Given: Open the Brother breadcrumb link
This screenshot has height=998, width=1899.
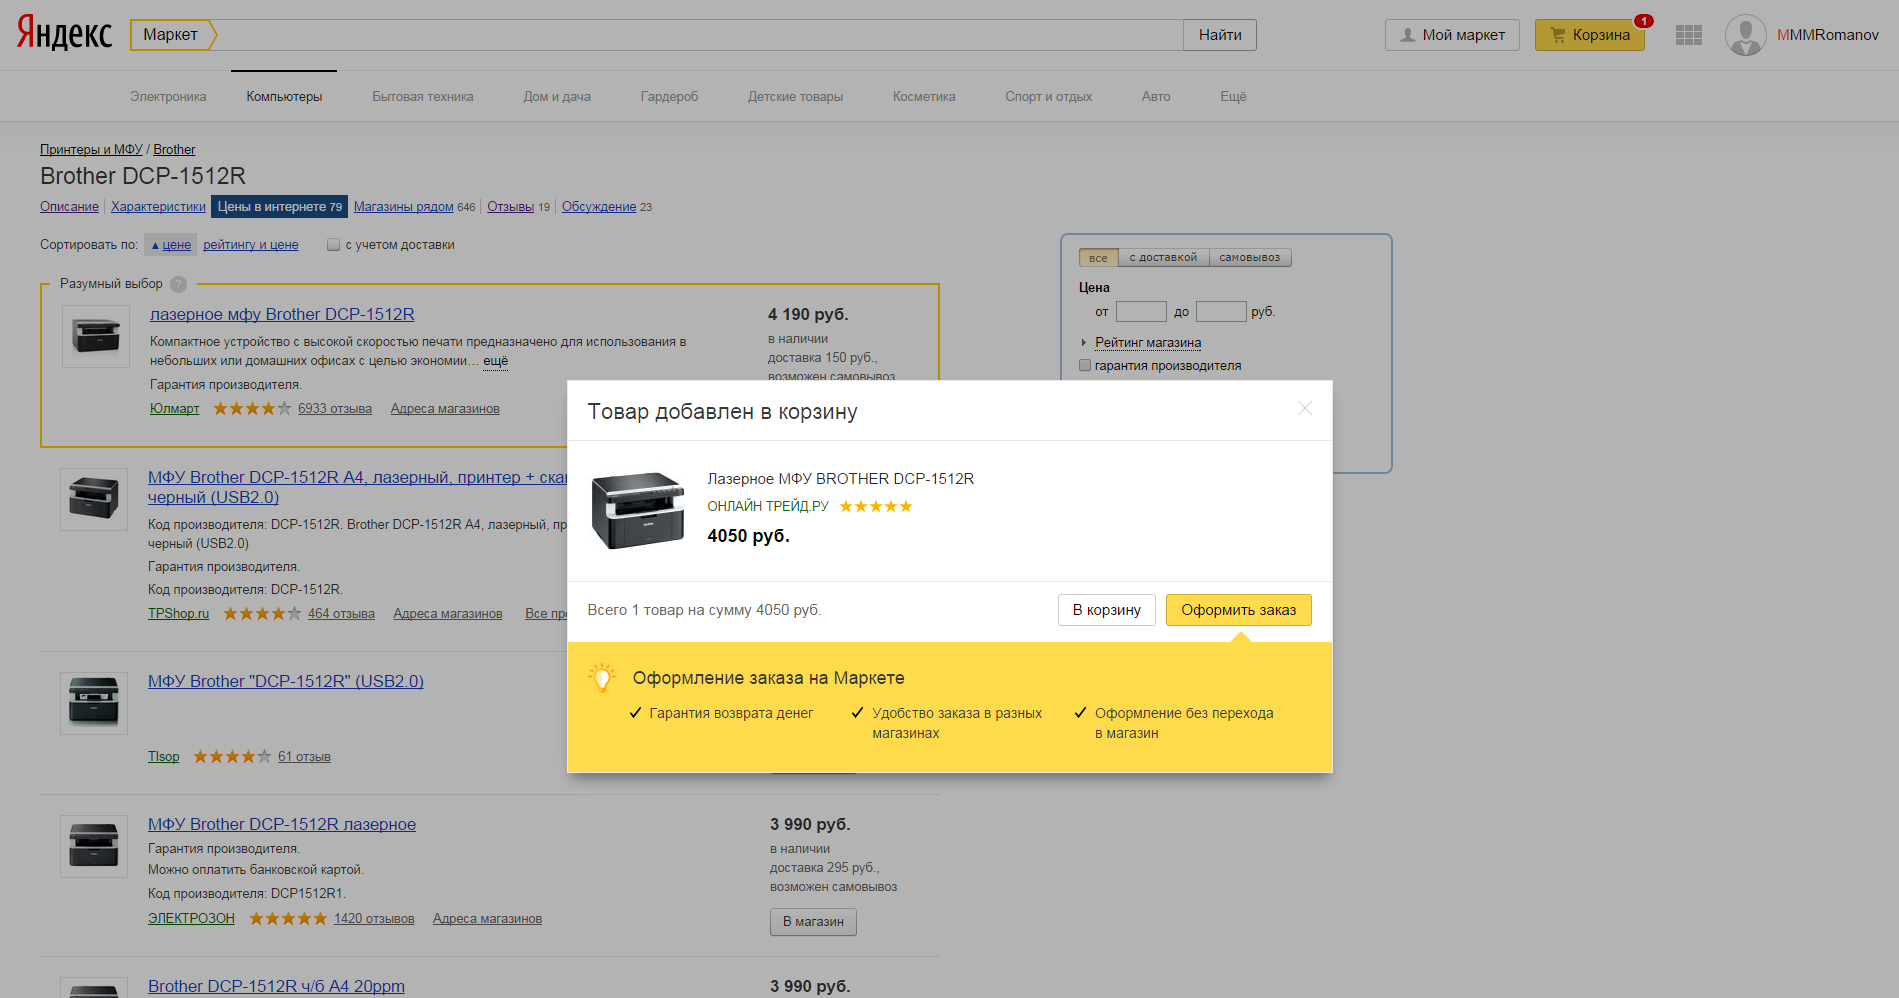Looking at the screenshot, I should (174, 150).
